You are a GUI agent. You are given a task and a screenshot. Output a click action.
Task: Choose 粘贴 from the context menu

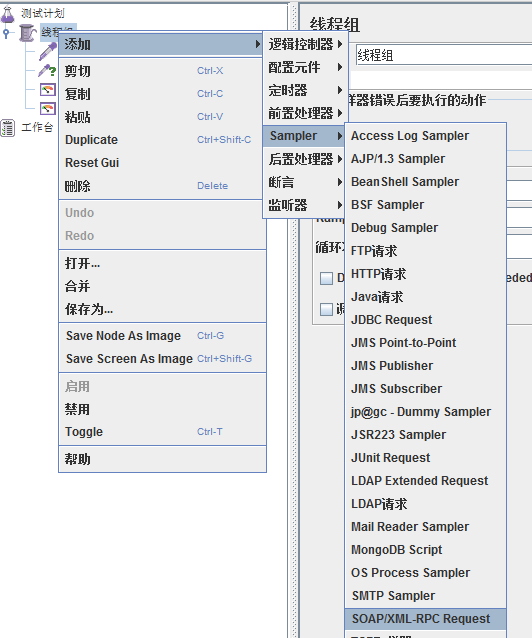coord(160,117)
